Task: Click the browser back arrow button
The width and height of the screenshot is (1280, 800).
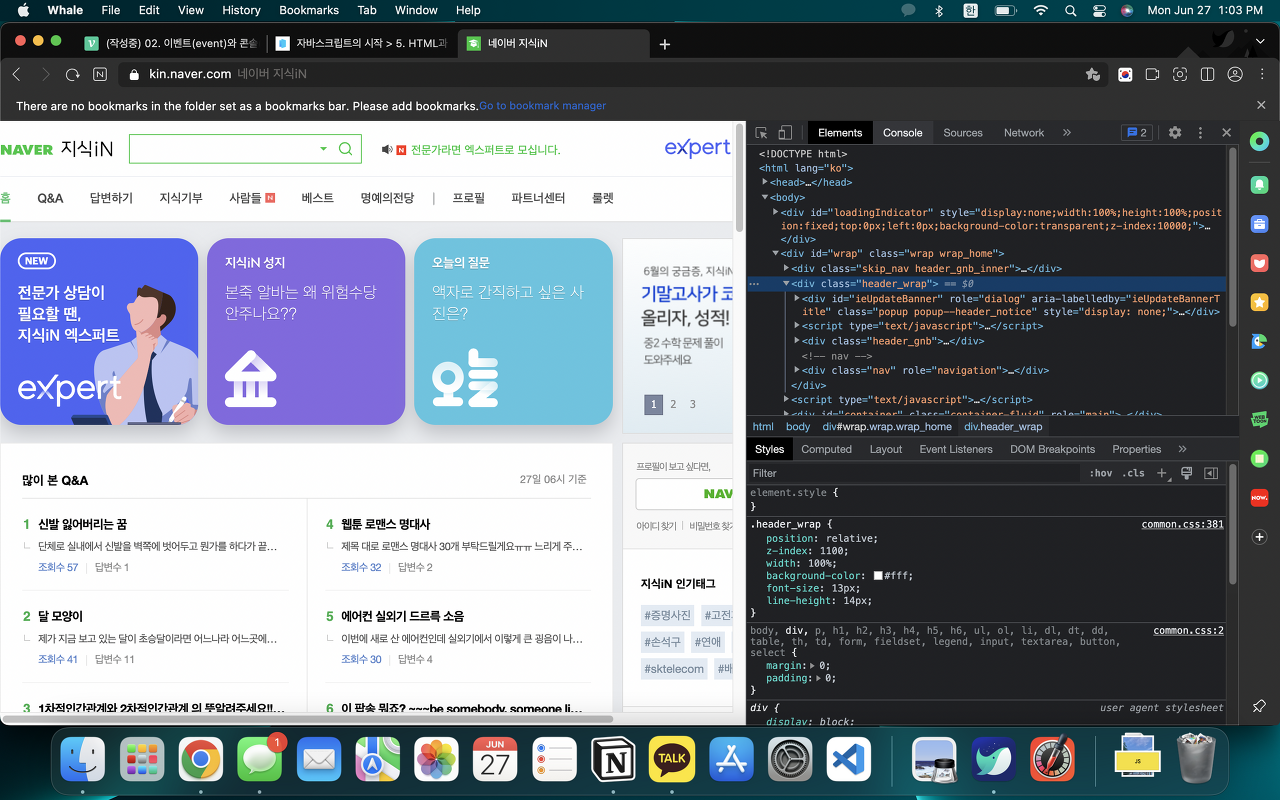Action: tap(16, 74)
